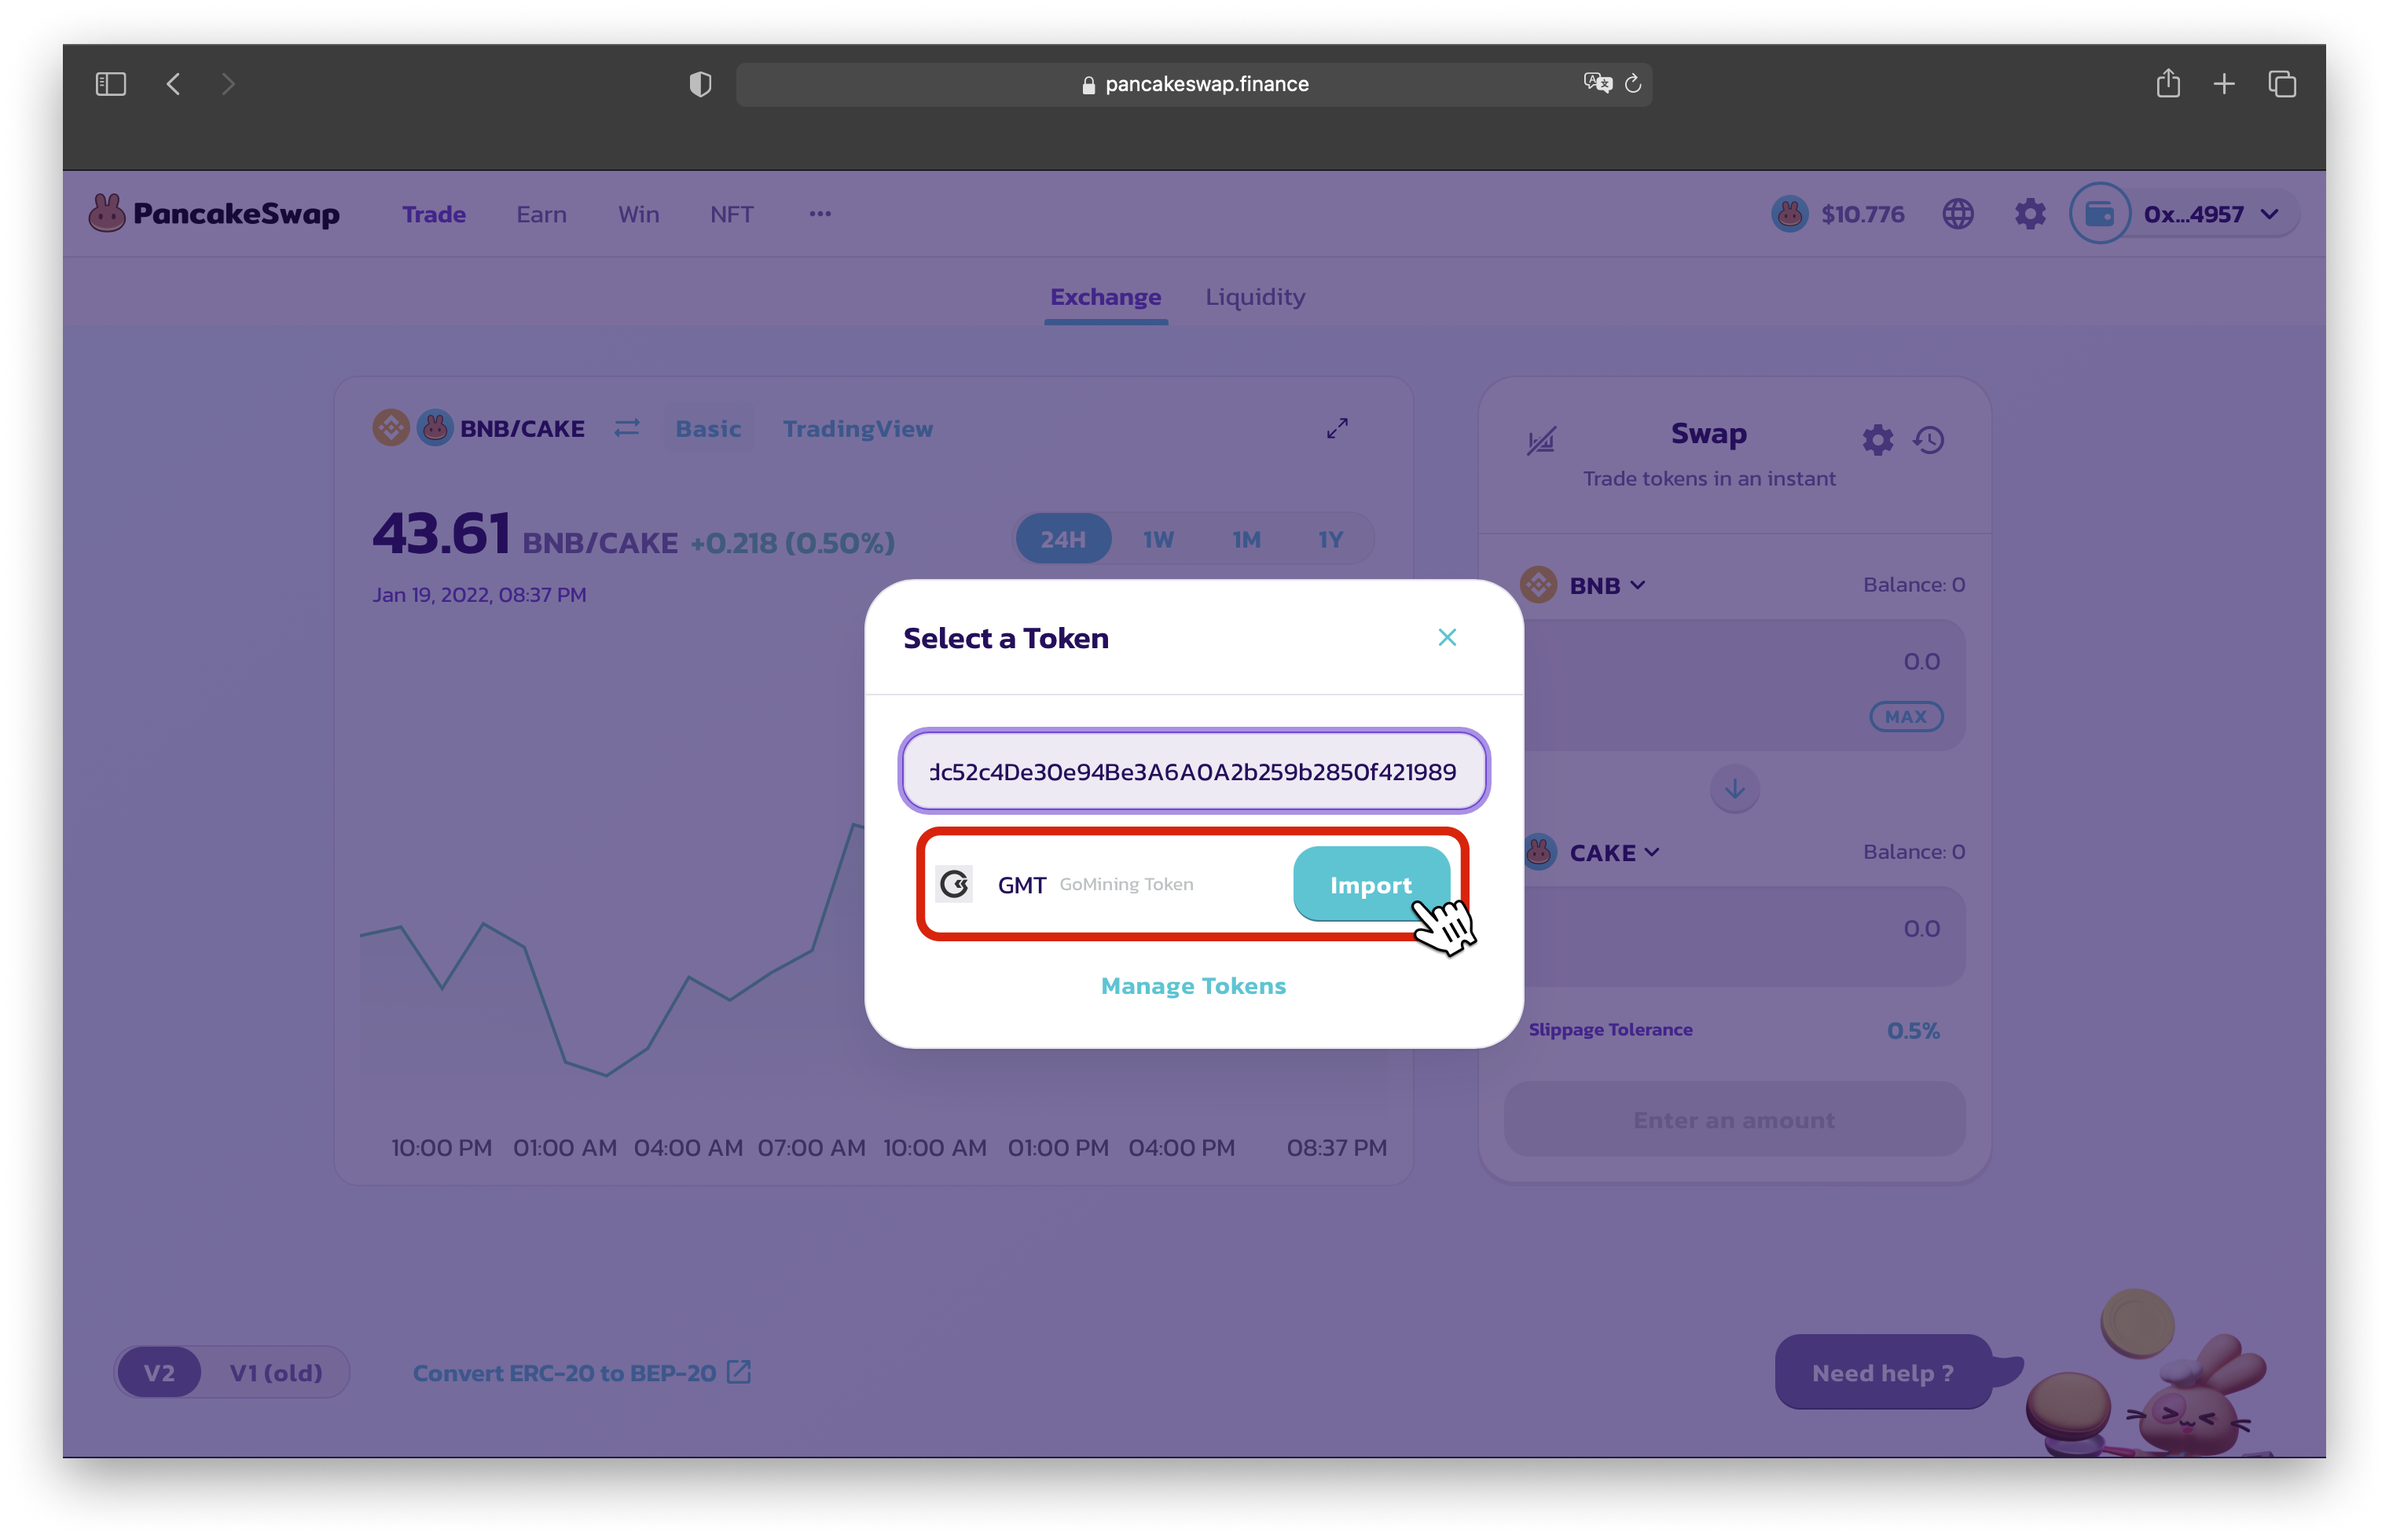Choose the 1Y chart range
2389x1540 pixels.
[x=1330, y=539]
